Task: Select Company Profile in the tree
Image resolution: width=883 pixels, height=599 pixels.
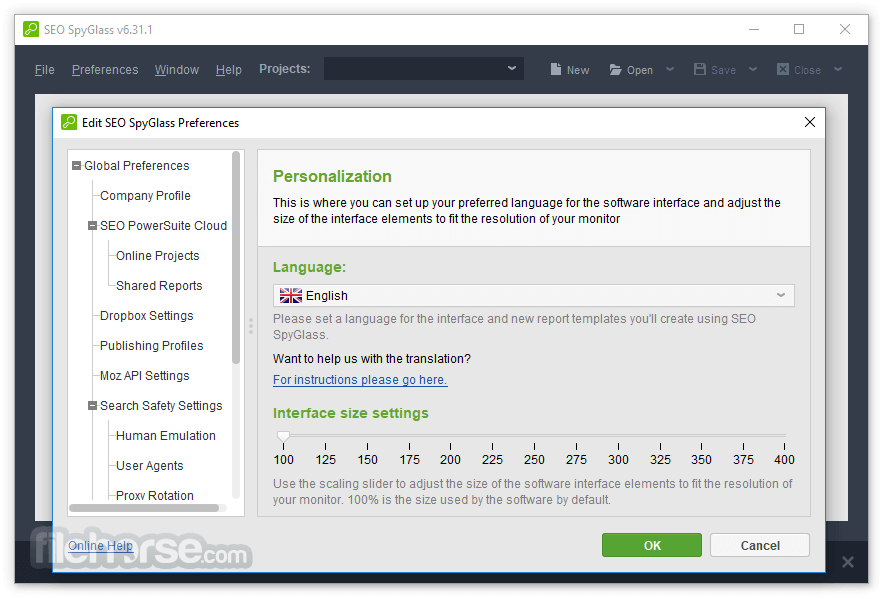Action: (x=145, y=196)
